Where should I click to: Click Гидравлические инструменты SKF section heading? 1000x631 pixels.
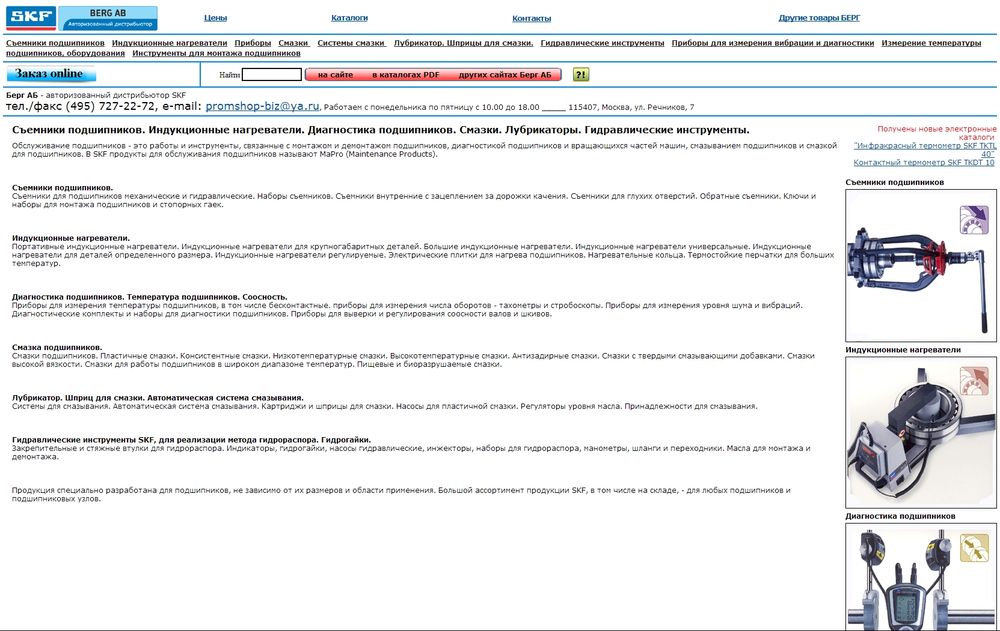click(x=191, y=440)
